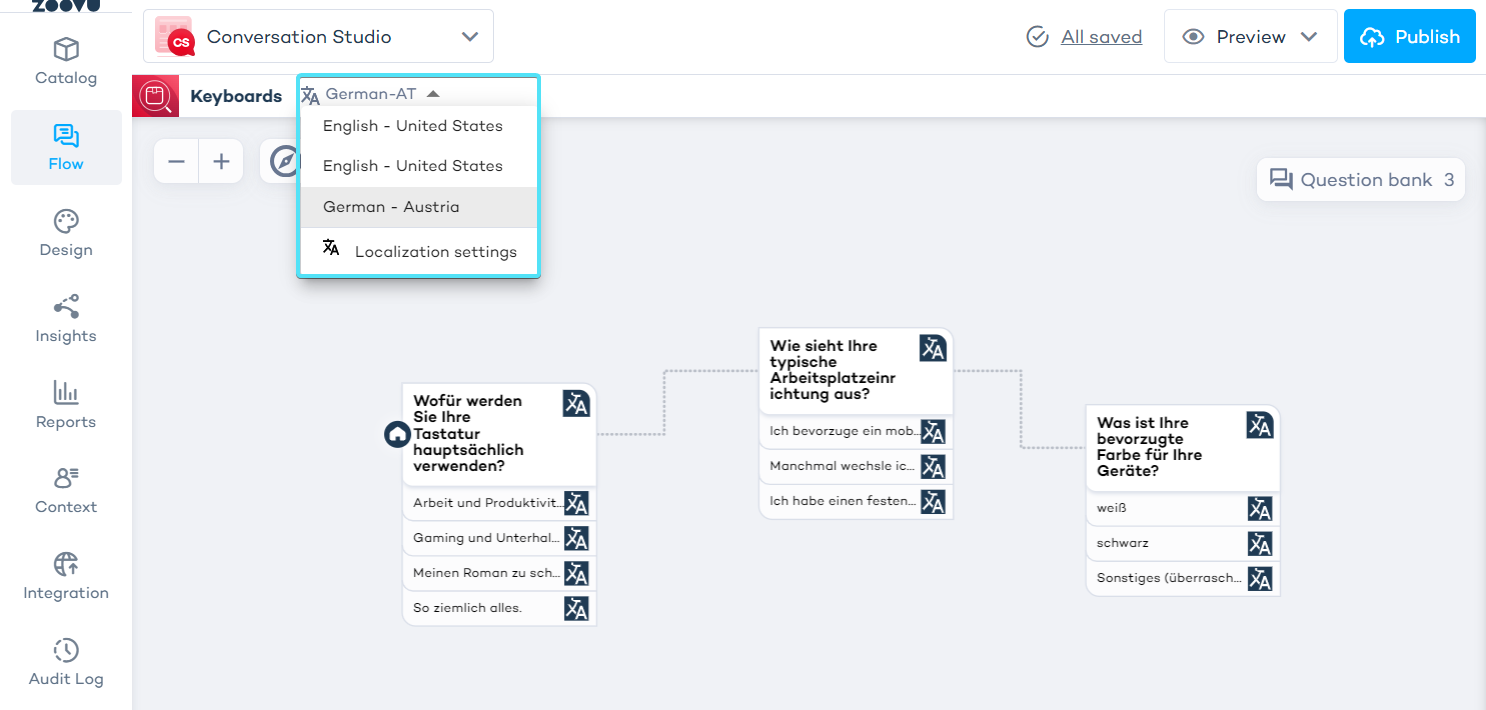Click the home start-node icon
The height and width of the screenshot is (710, 1486).
point(397,434)
